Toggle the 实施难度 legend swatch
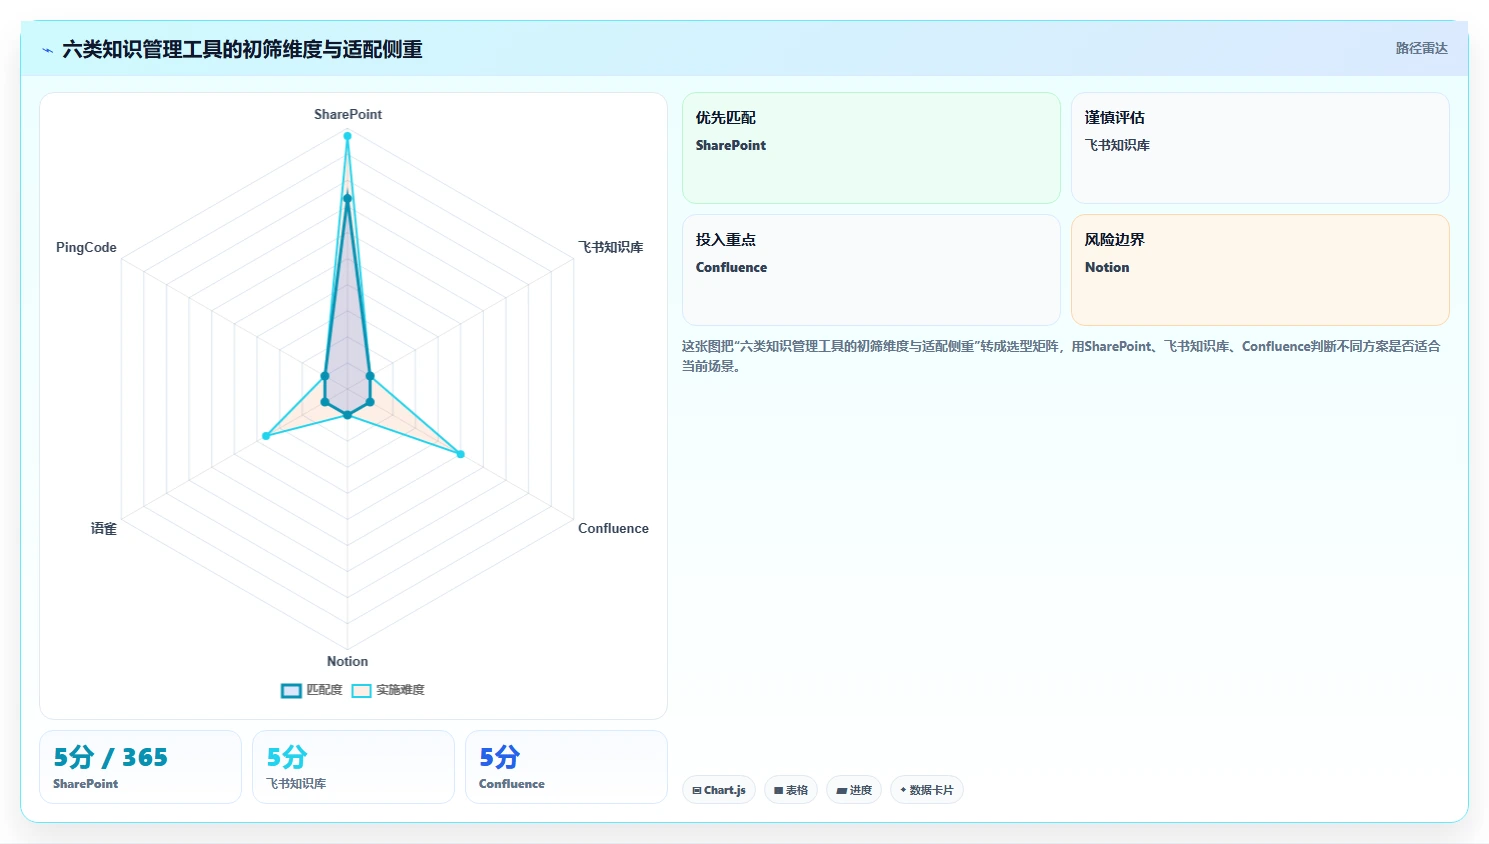This screenshot has width=1489, height=844. 361,690
